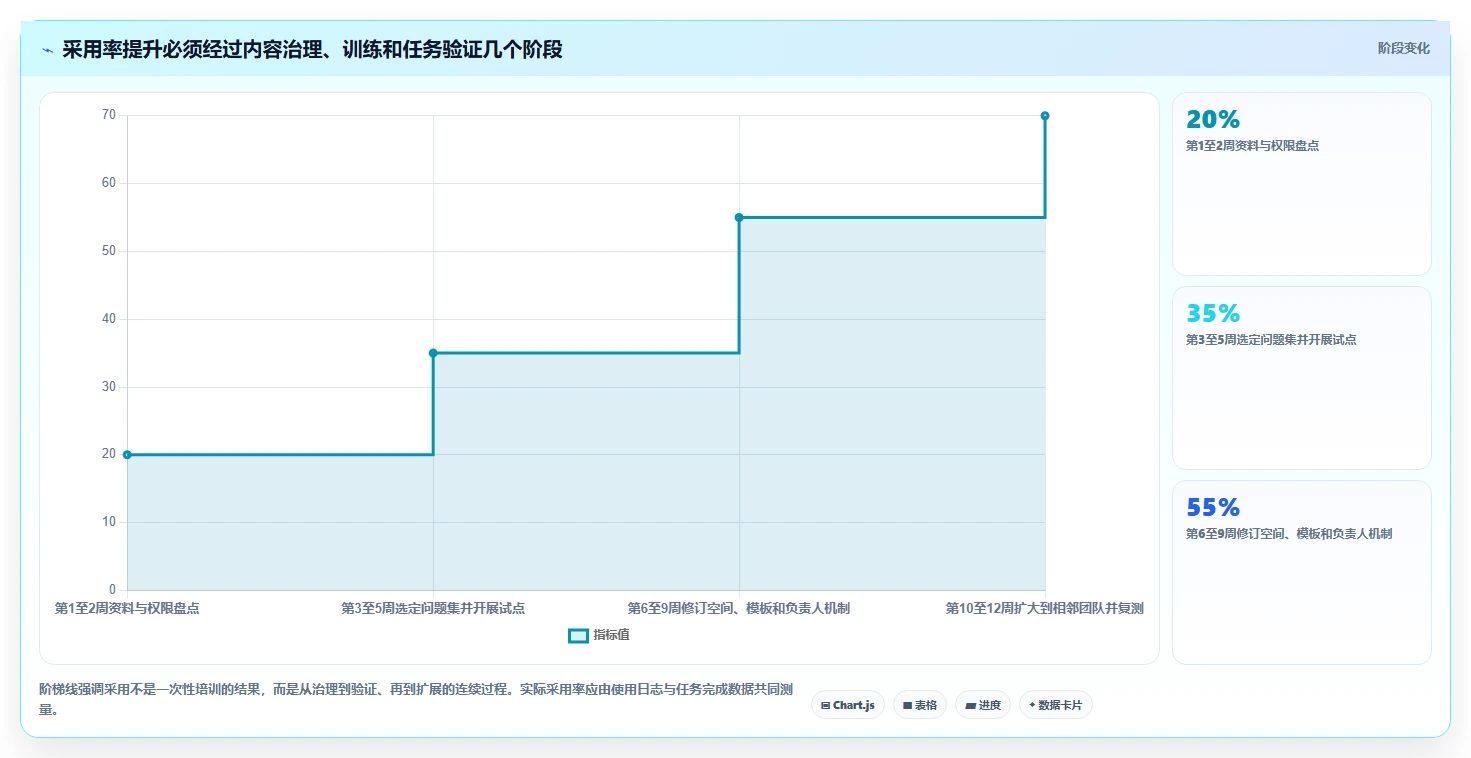
Task: Click card caption 第6至9周修订空间、模板和负责人机制
Action: pyautogui.click(x=1289, y=533)
